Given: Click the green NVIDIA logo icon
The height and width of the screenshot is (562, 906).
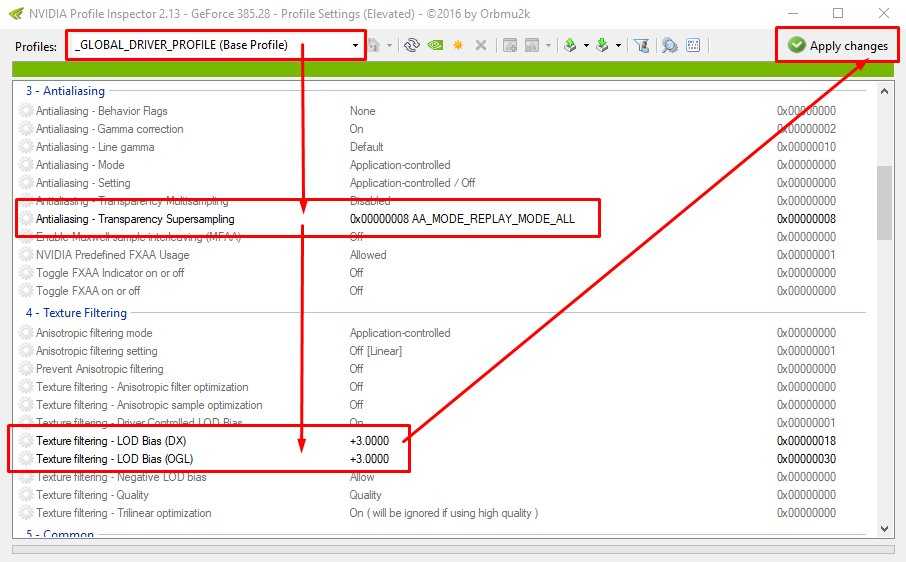Looking at the screenshot, I should click(435, 46).
